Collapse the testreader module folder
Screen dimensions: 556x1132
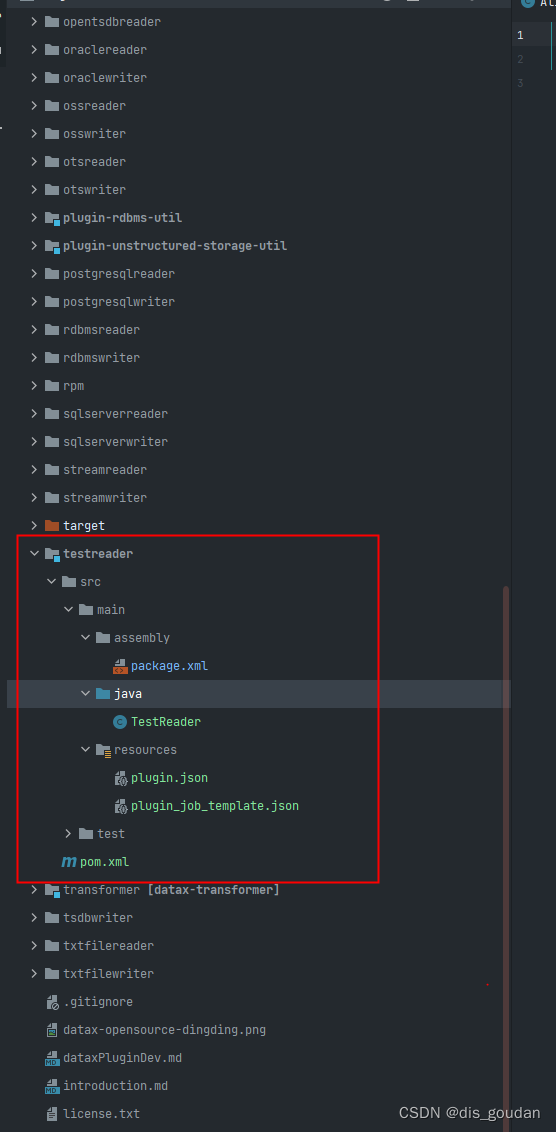pos(33,554)
